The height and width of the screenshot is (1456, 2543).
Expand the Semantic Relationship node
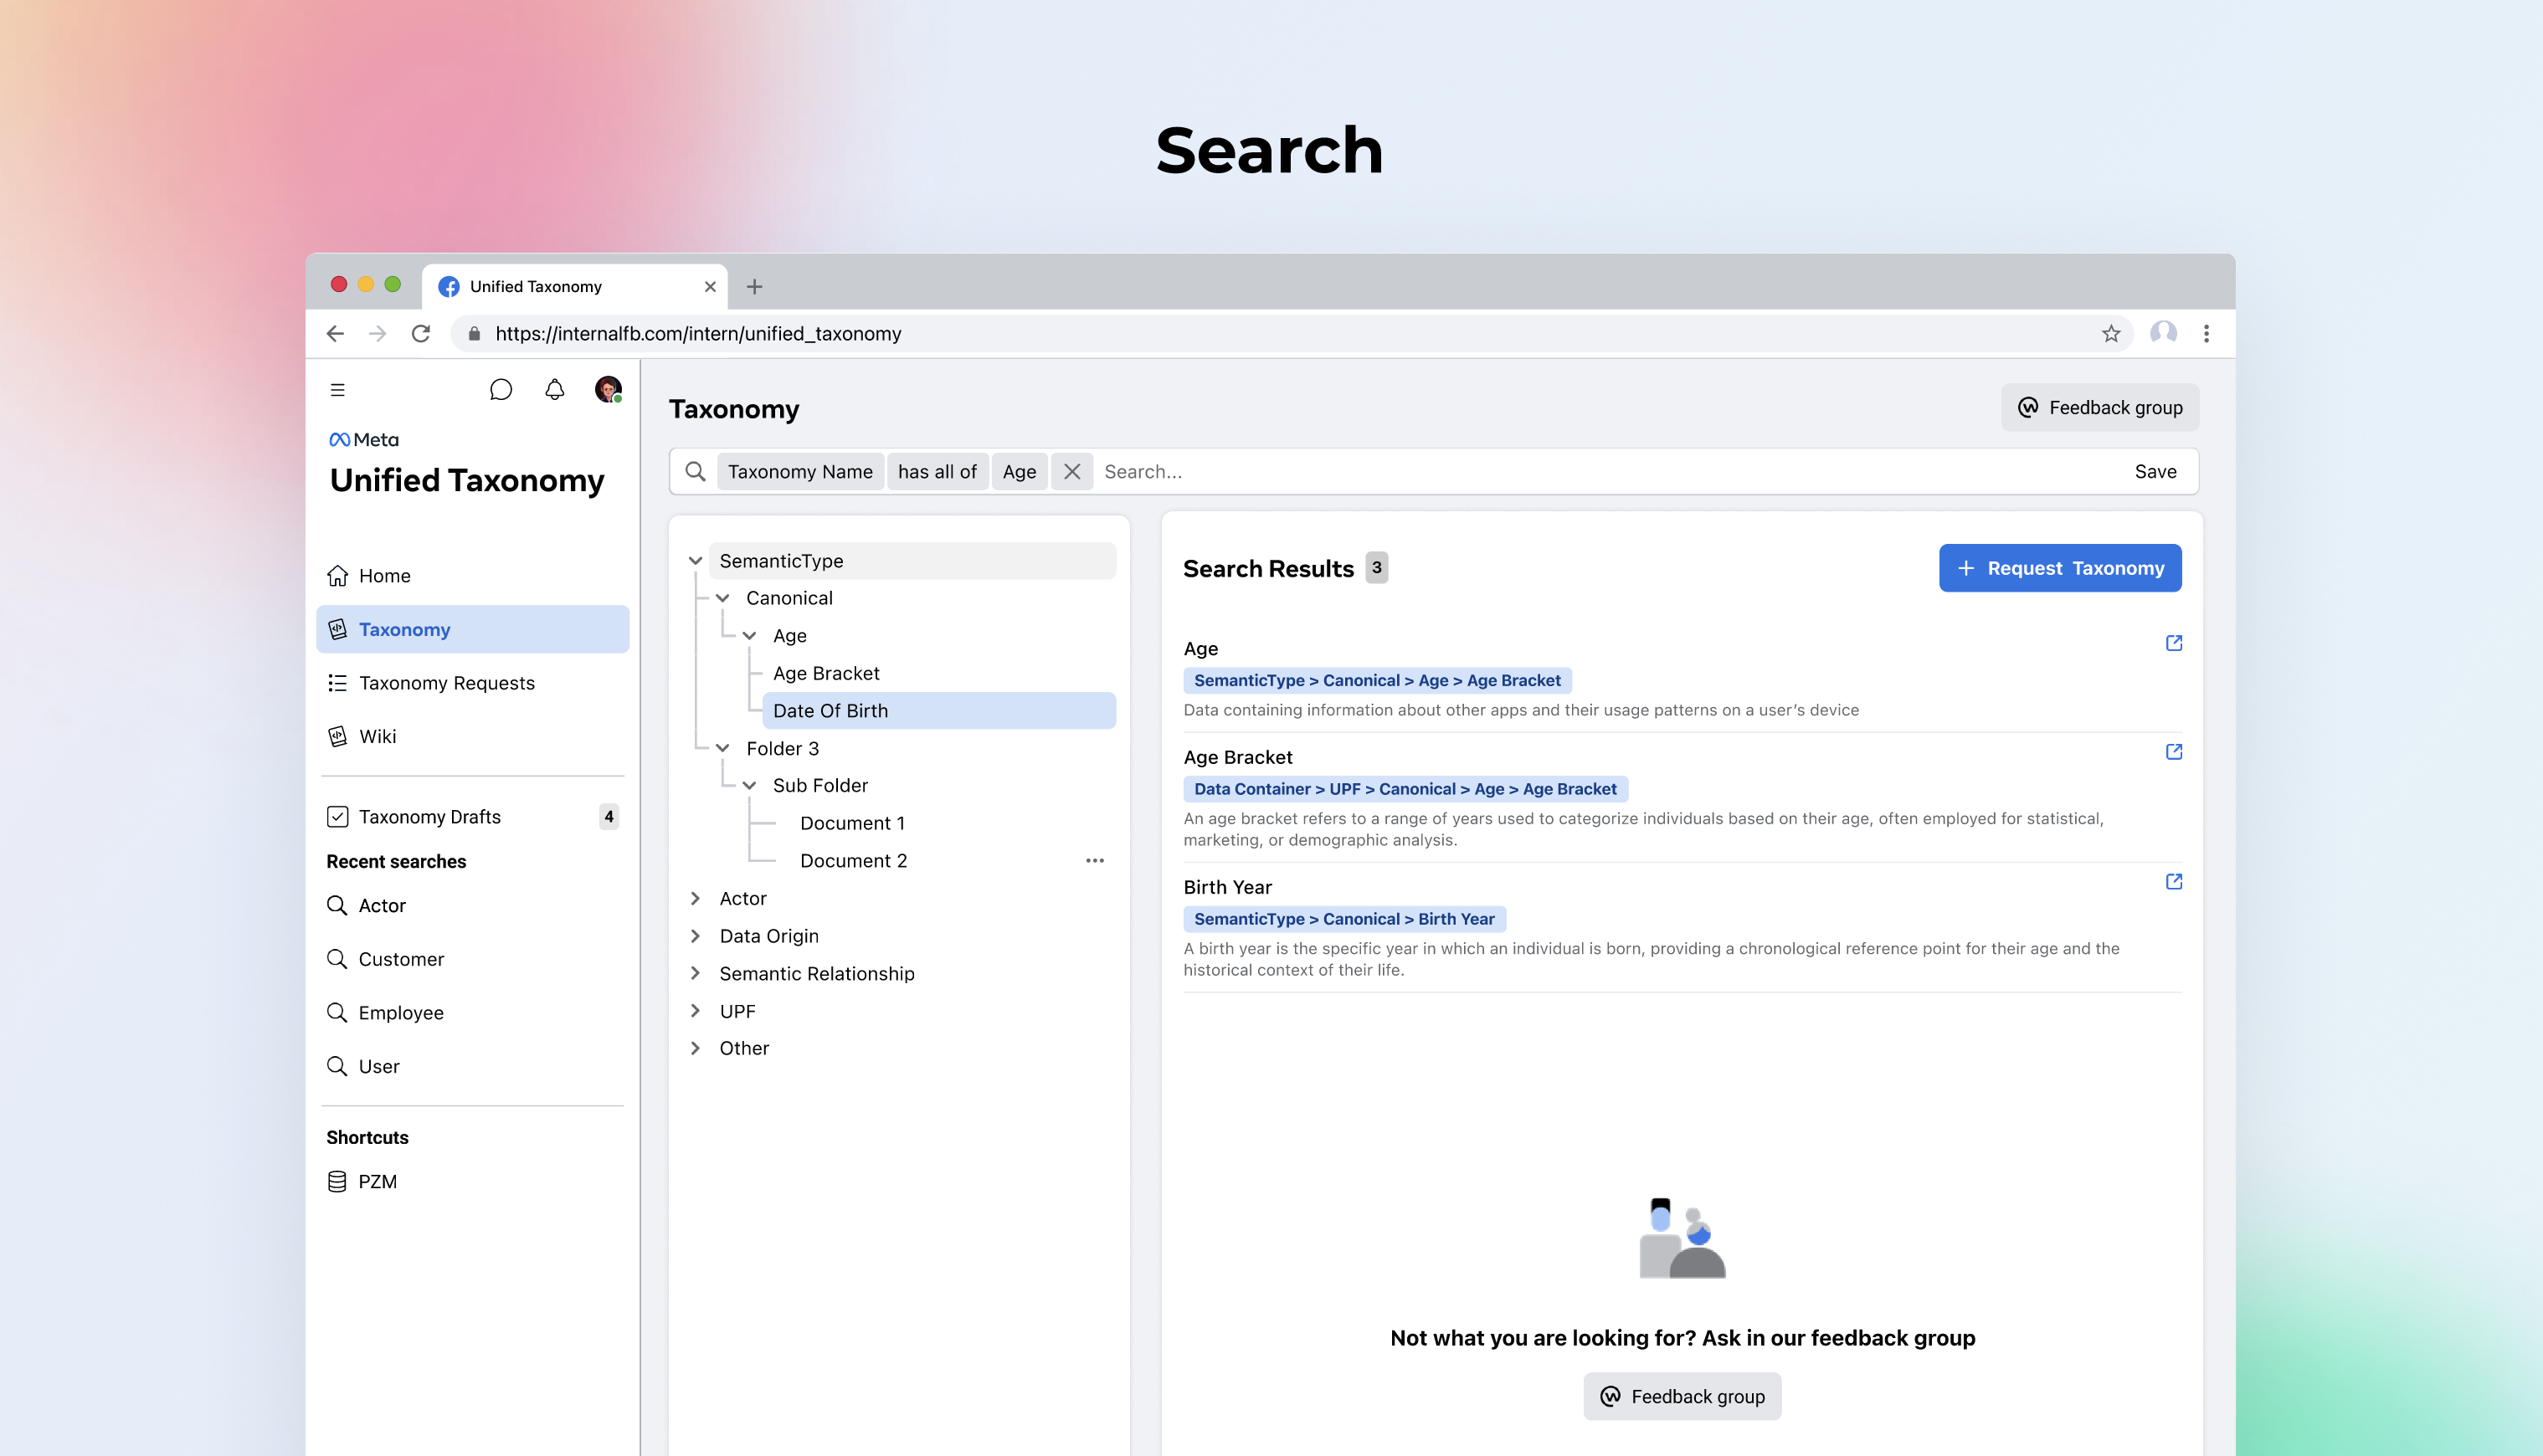(x=695, y=974)
